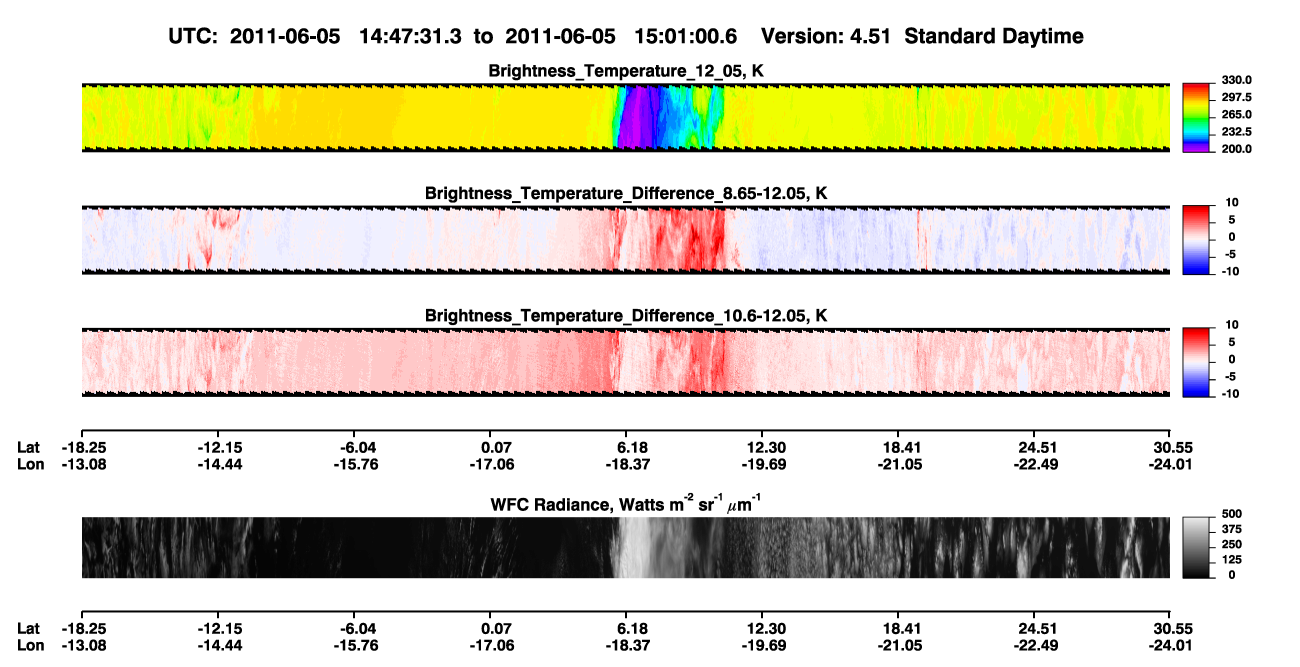Screen dimensions: 1300x667
Task: Click the 'Lon' axis label under the WFC panel
Action: click(x=30, y=645)
